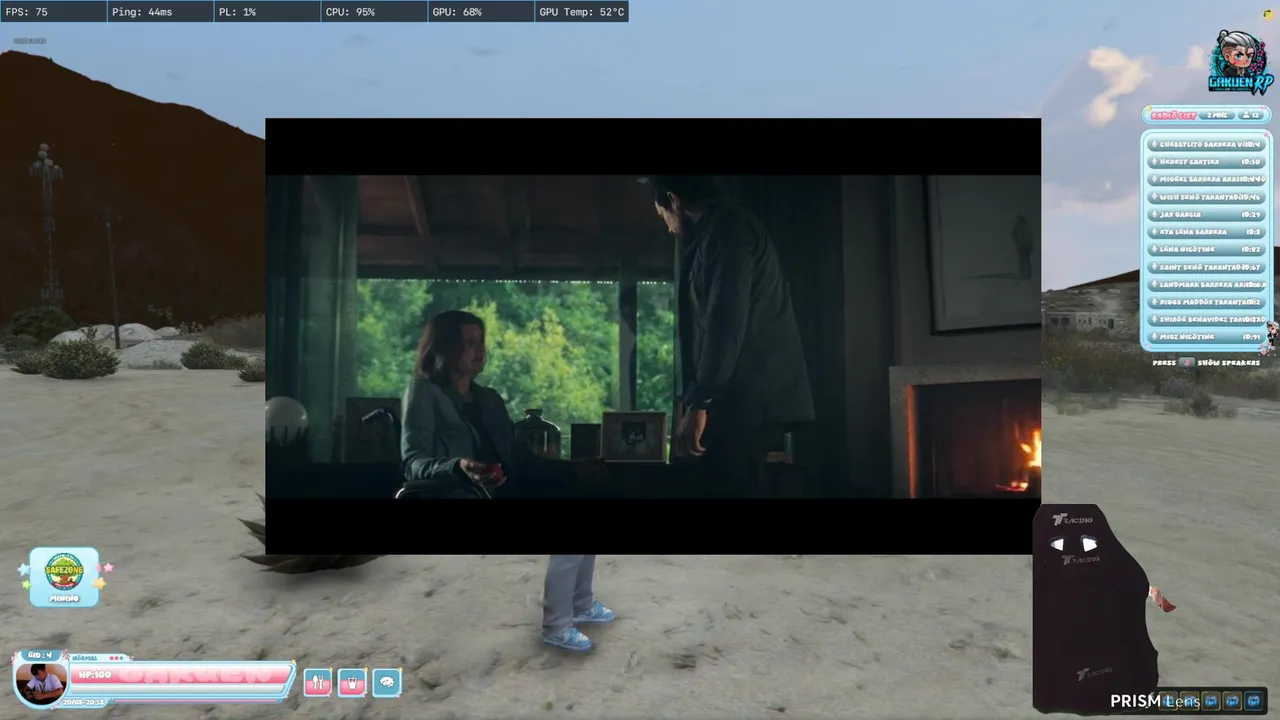Select Landmark Barrera radio entry
Image resolution: width=1280 pixels, height=720 pixels.
tap(1207, 284)
